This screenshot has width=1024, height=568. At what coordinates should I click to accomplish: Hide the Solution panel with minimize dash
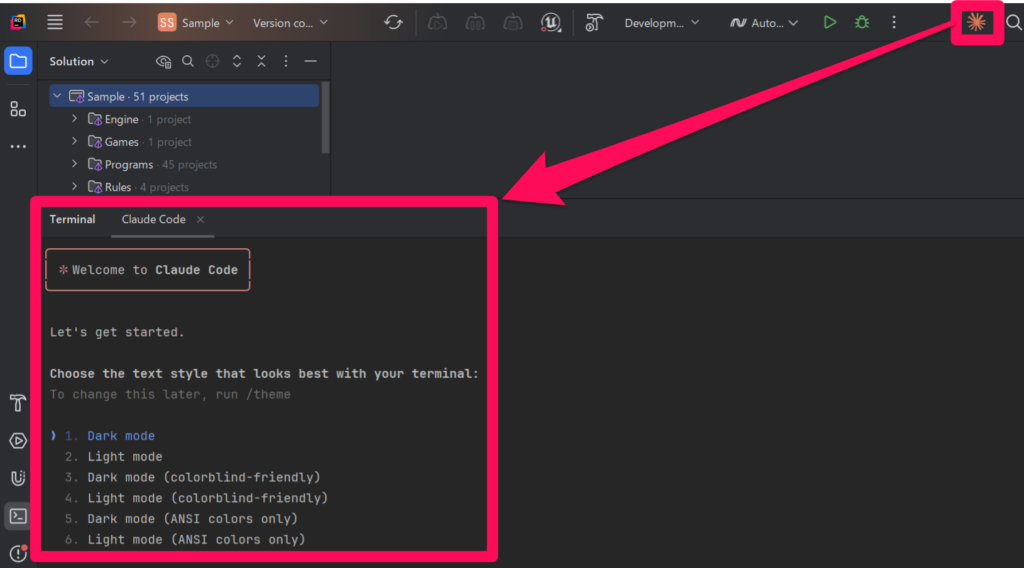(310, 61)
